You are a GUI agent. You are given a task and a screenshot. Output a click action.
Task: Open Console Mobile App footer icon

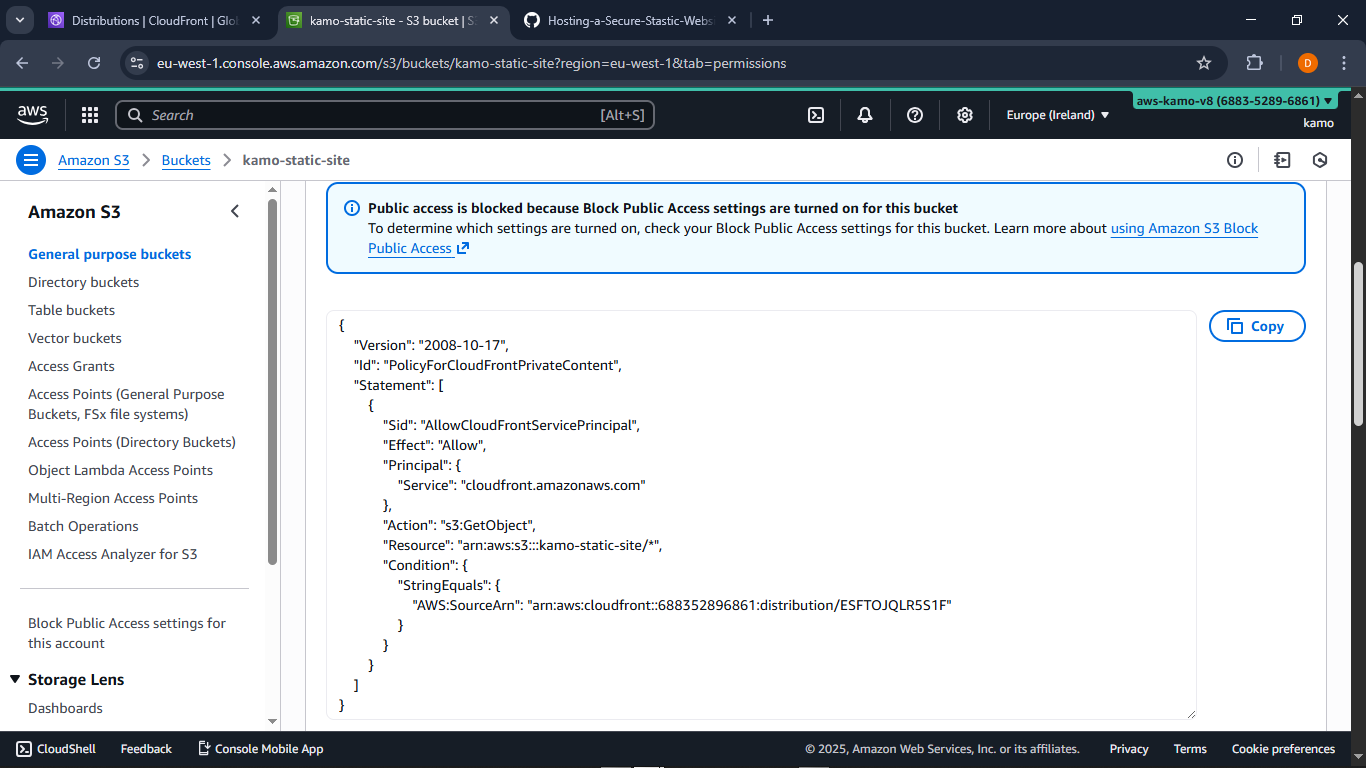point(202,748)
